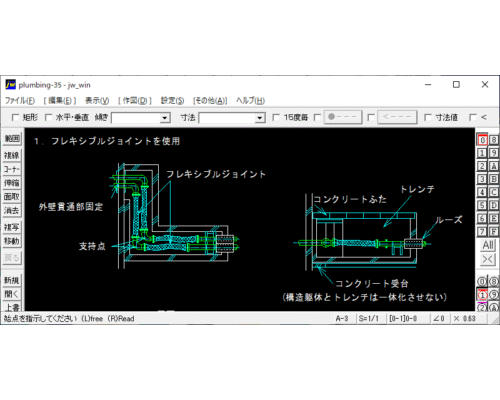Select layer group circle 9
This screenshot has width=500, height=400.
(494, 295)
